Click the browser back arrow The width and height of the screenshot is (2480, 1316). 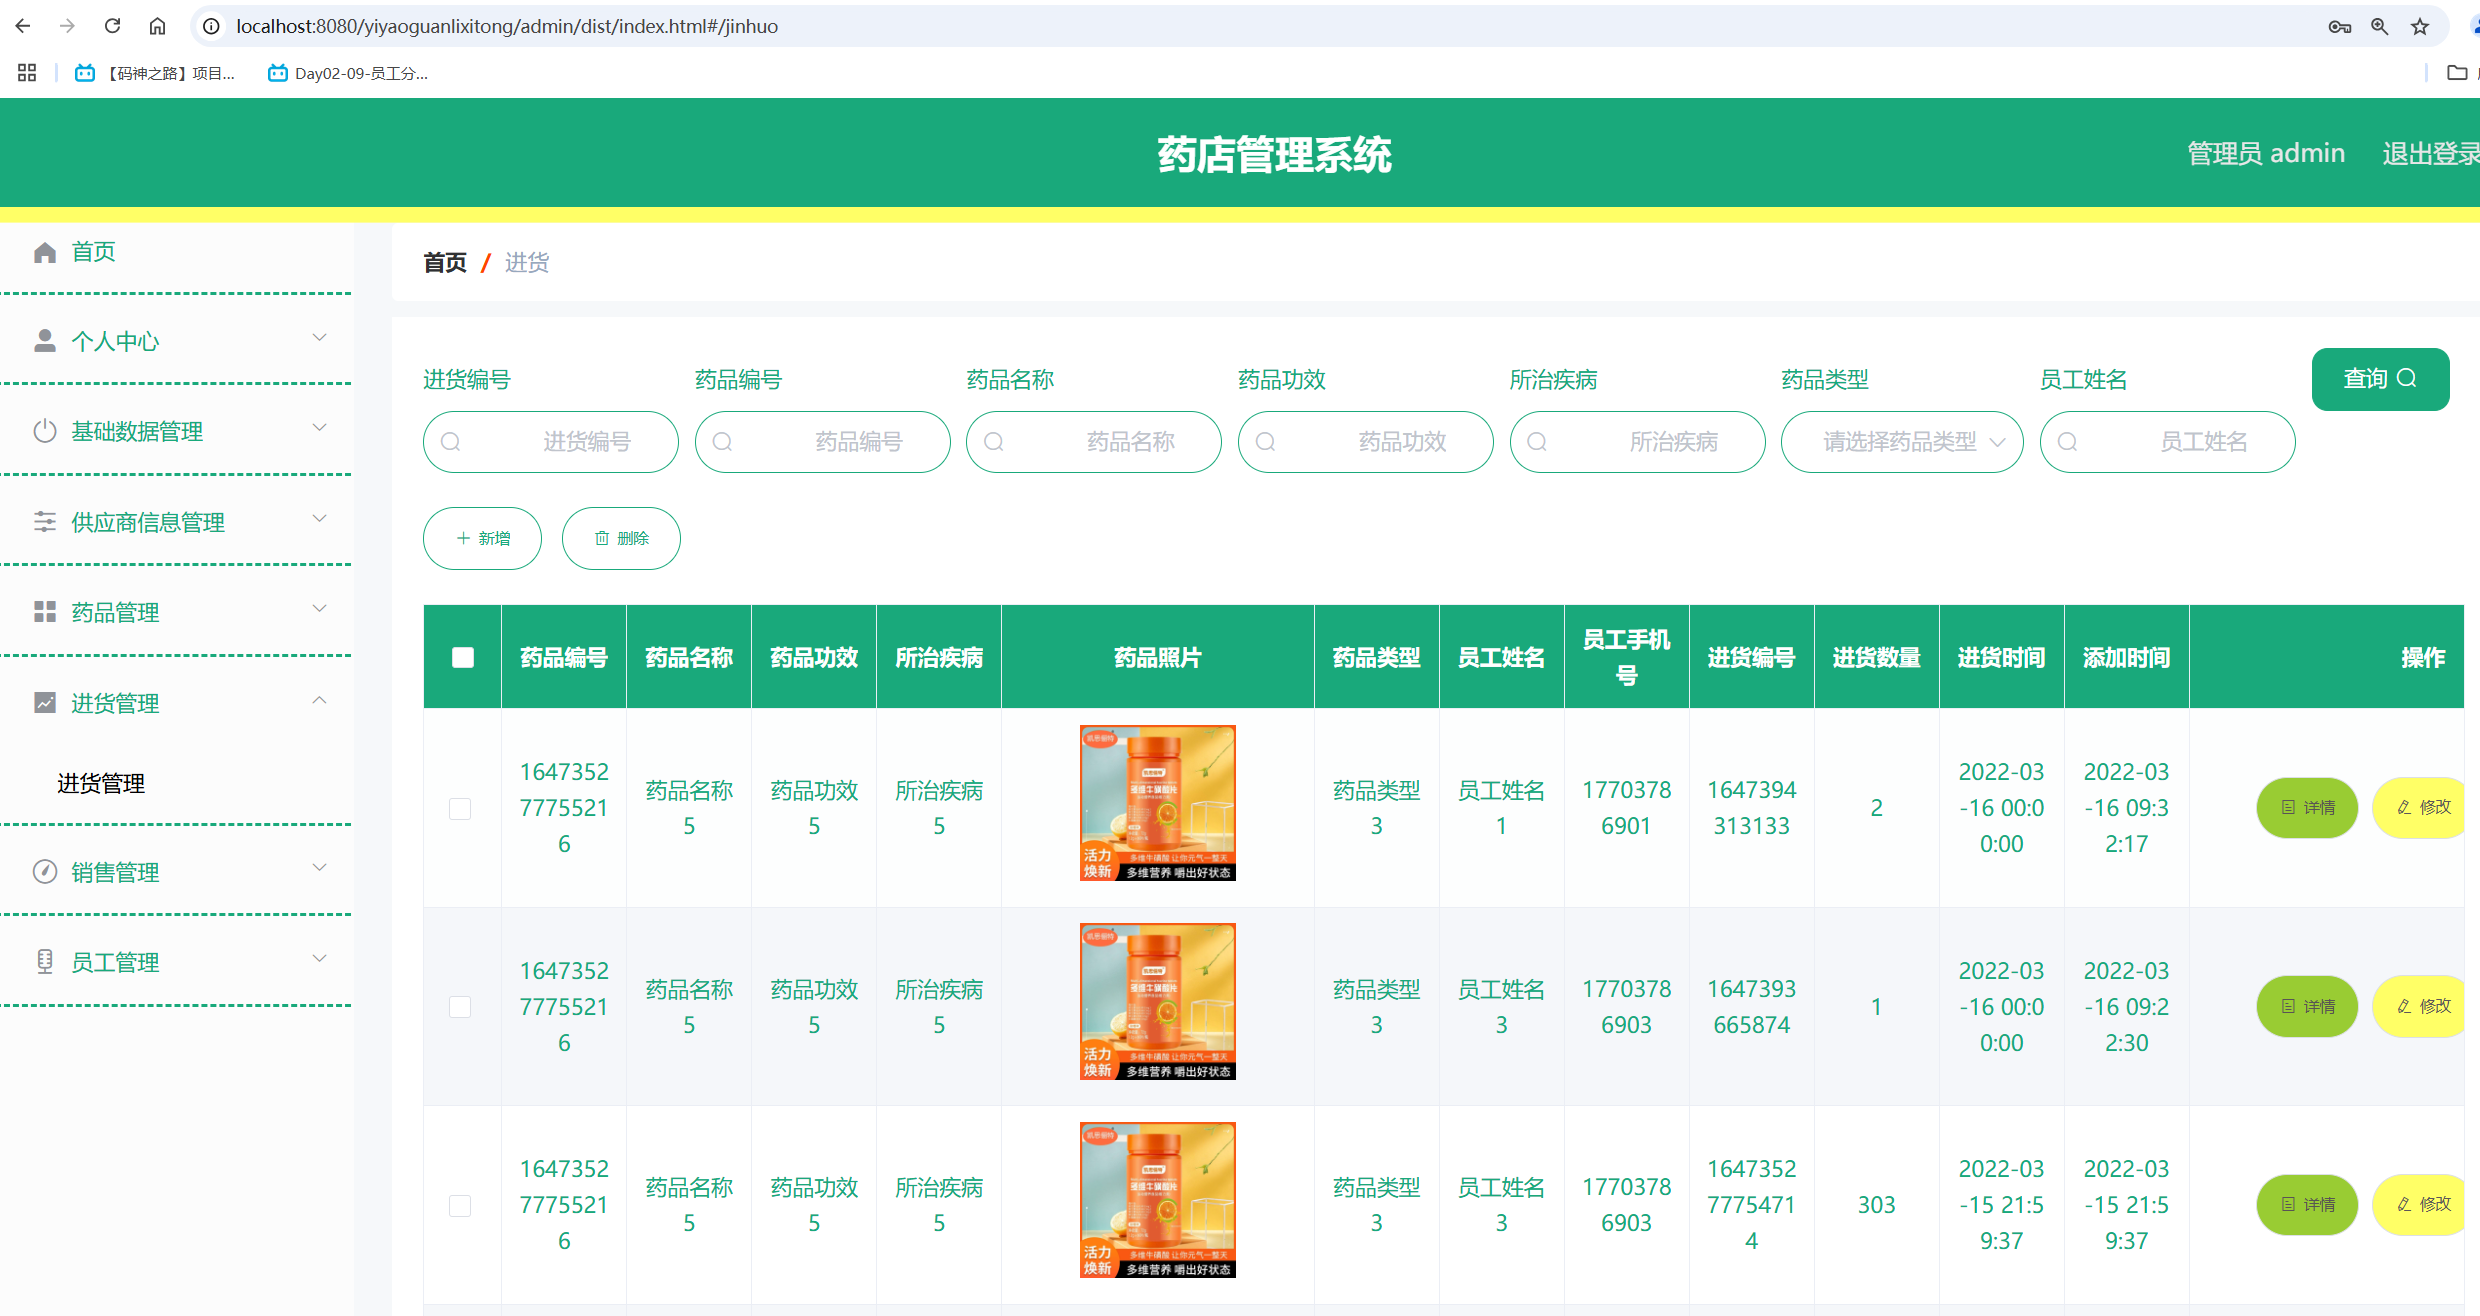[x=23, y=26]
